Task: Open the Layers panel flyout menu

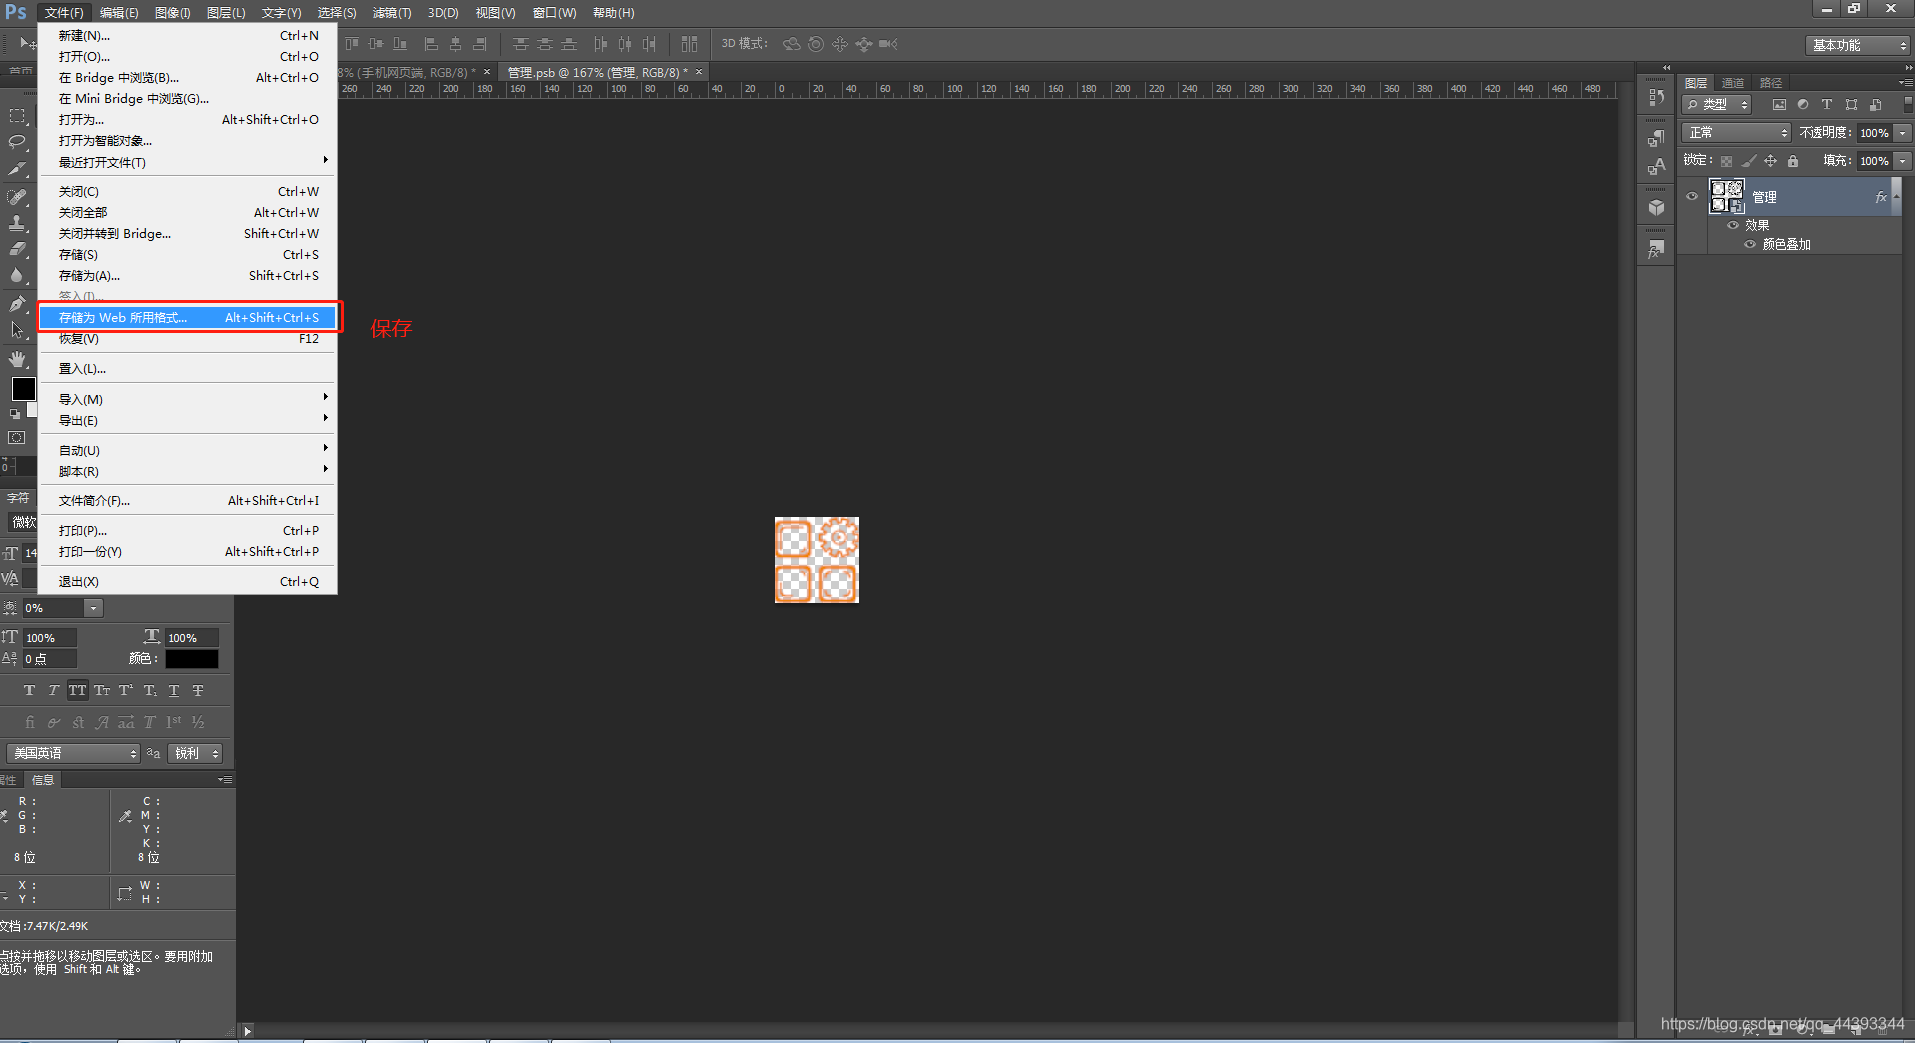Action: tap(1905, 82)
